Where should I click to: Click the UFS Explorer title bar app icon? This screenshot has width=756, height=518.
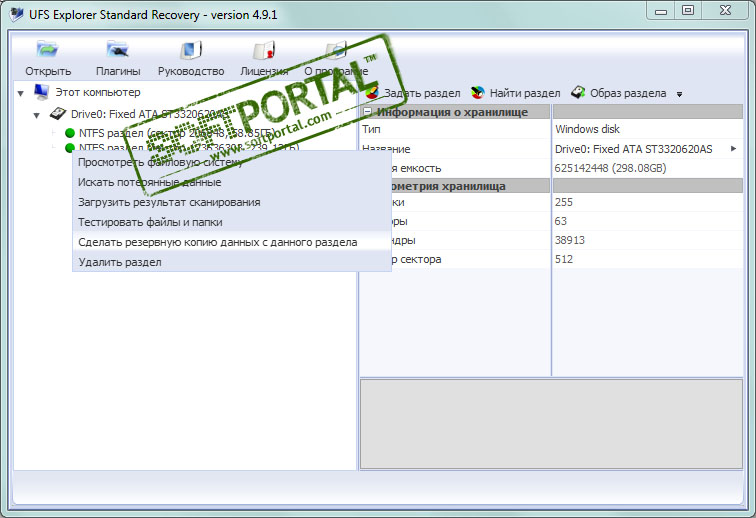(16, 14)
